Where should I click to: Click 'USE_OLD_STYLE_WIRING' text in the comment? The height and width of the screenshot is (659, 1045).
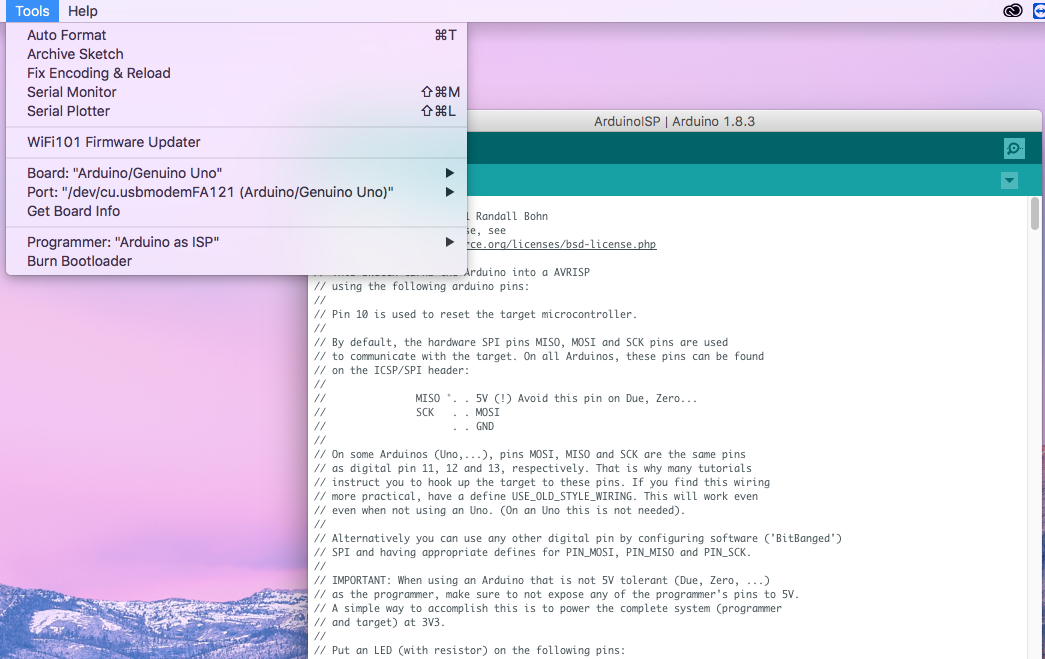pyautogui.click(x=572, y=496)
